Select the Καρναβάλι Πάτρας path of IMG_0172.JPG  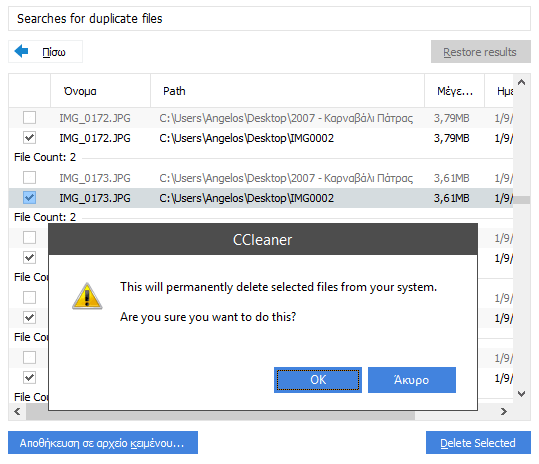pos(286,118)
